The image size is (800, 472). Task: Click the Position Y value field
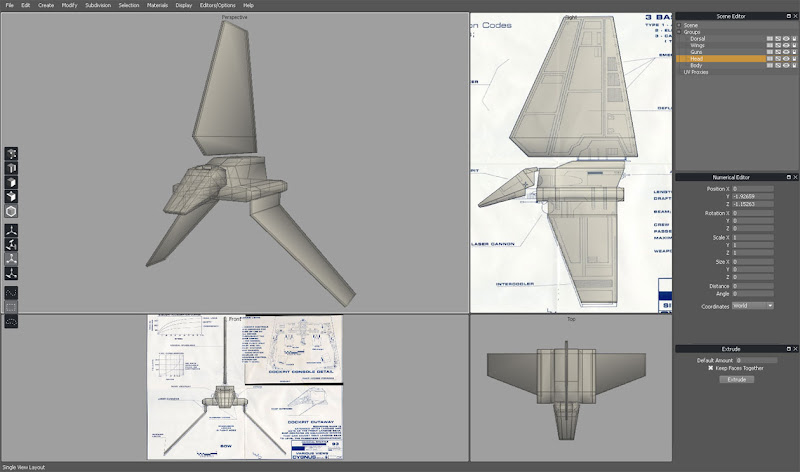click(753, 196)
